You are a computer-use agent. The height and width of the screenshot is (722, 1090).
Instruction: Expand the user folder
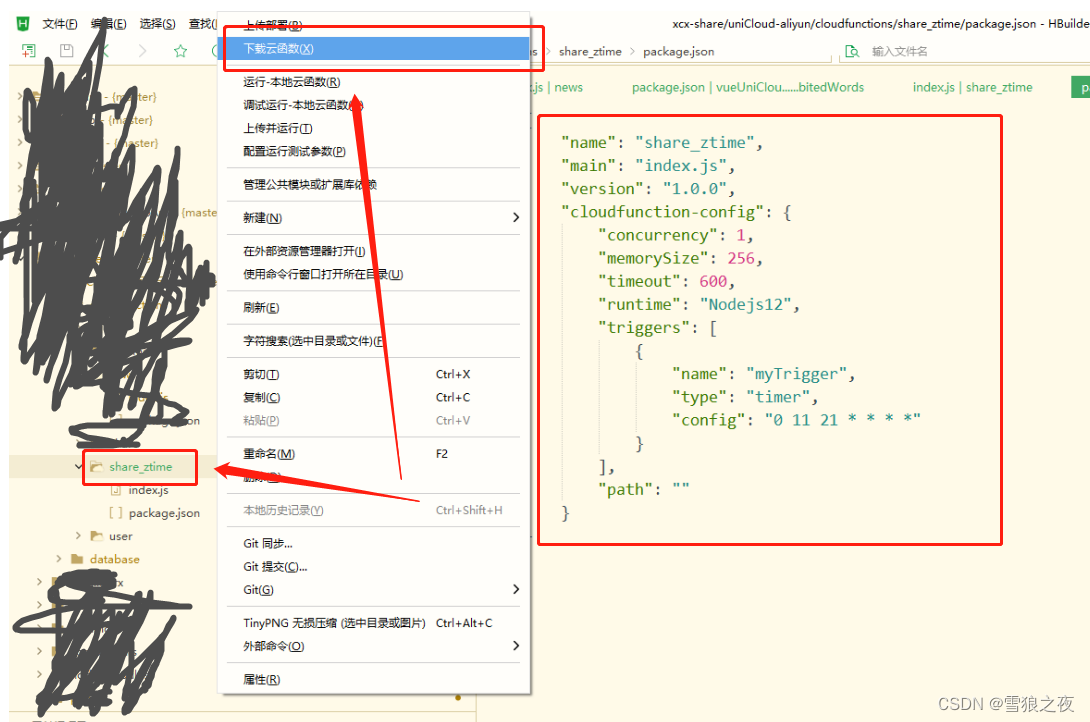[78, 536]
